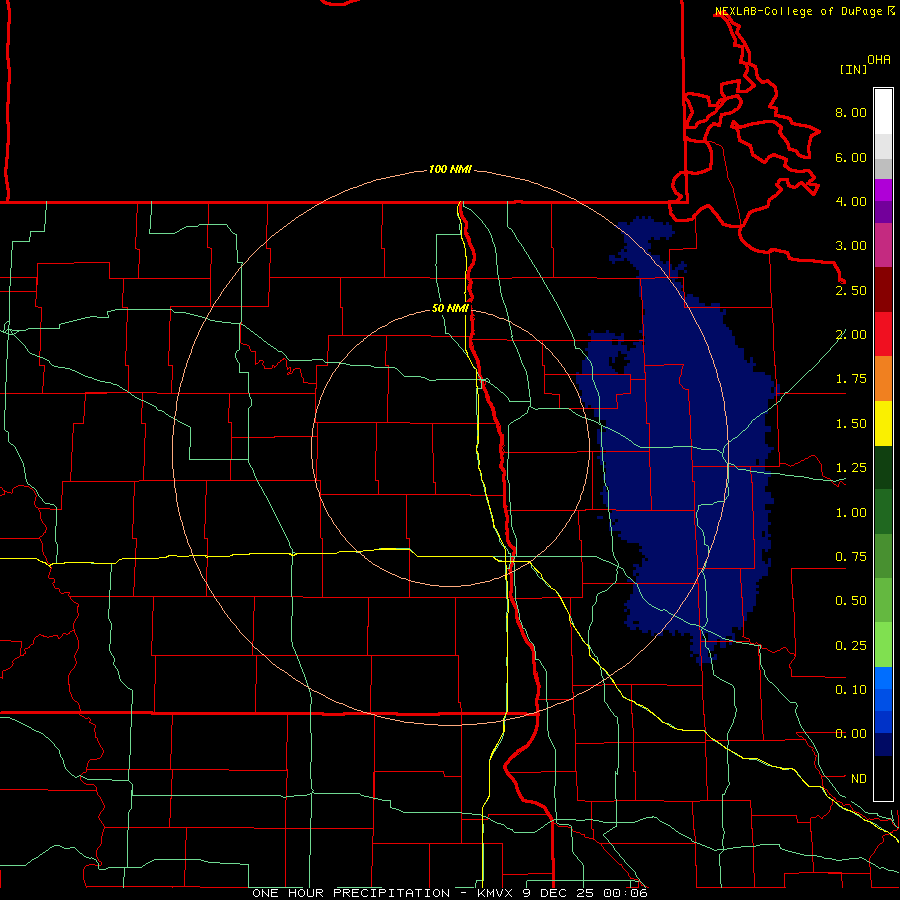The height and width of the screenshot is (900, 900).
Task: Select the green swatch beside 0.50
Action: click(x=883, y=601)
